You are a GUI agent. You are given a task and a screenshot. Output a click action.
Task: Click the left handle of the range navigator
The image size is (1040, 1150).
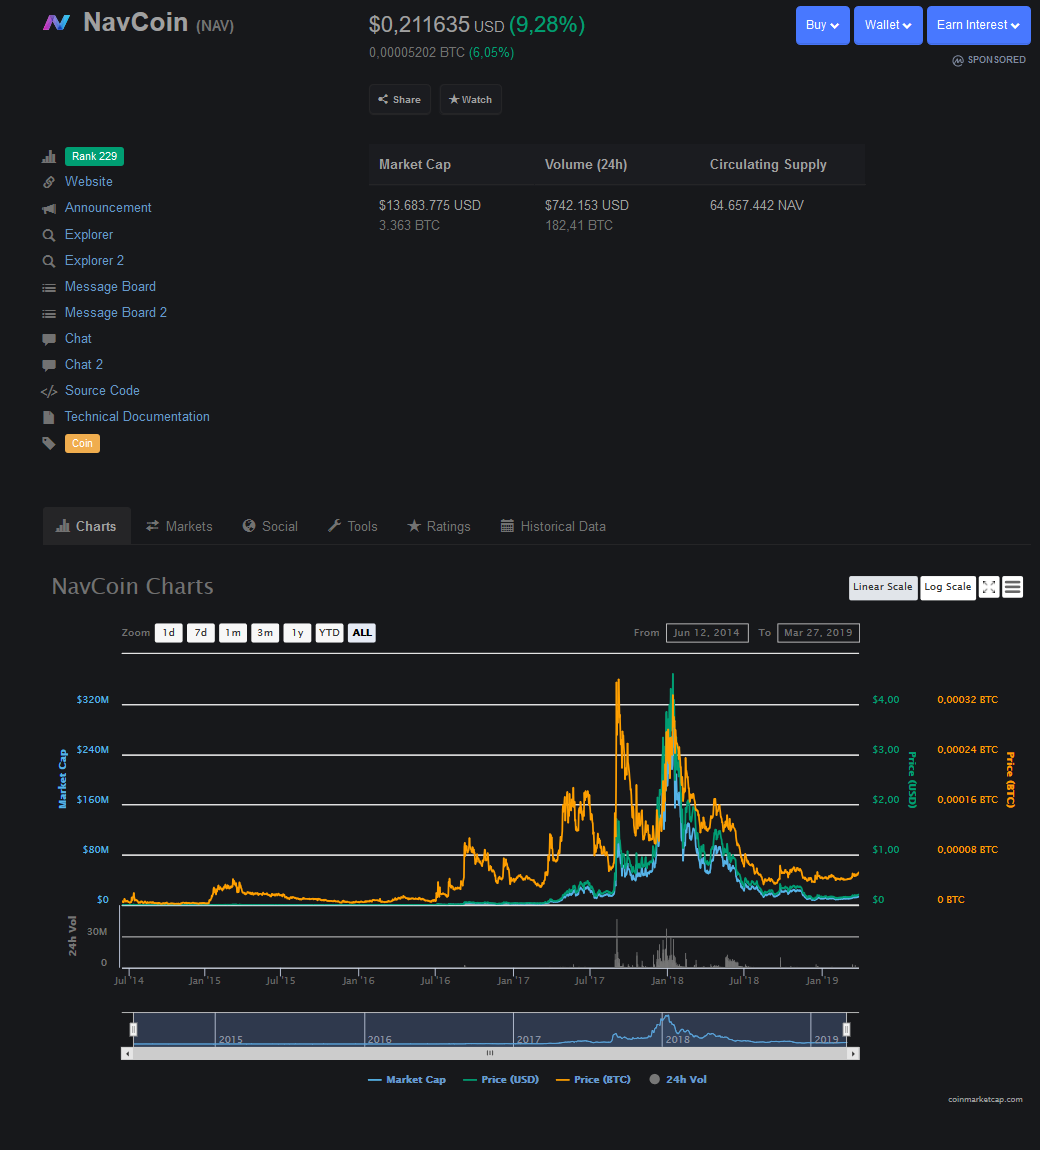click(x=133, y=1030)
